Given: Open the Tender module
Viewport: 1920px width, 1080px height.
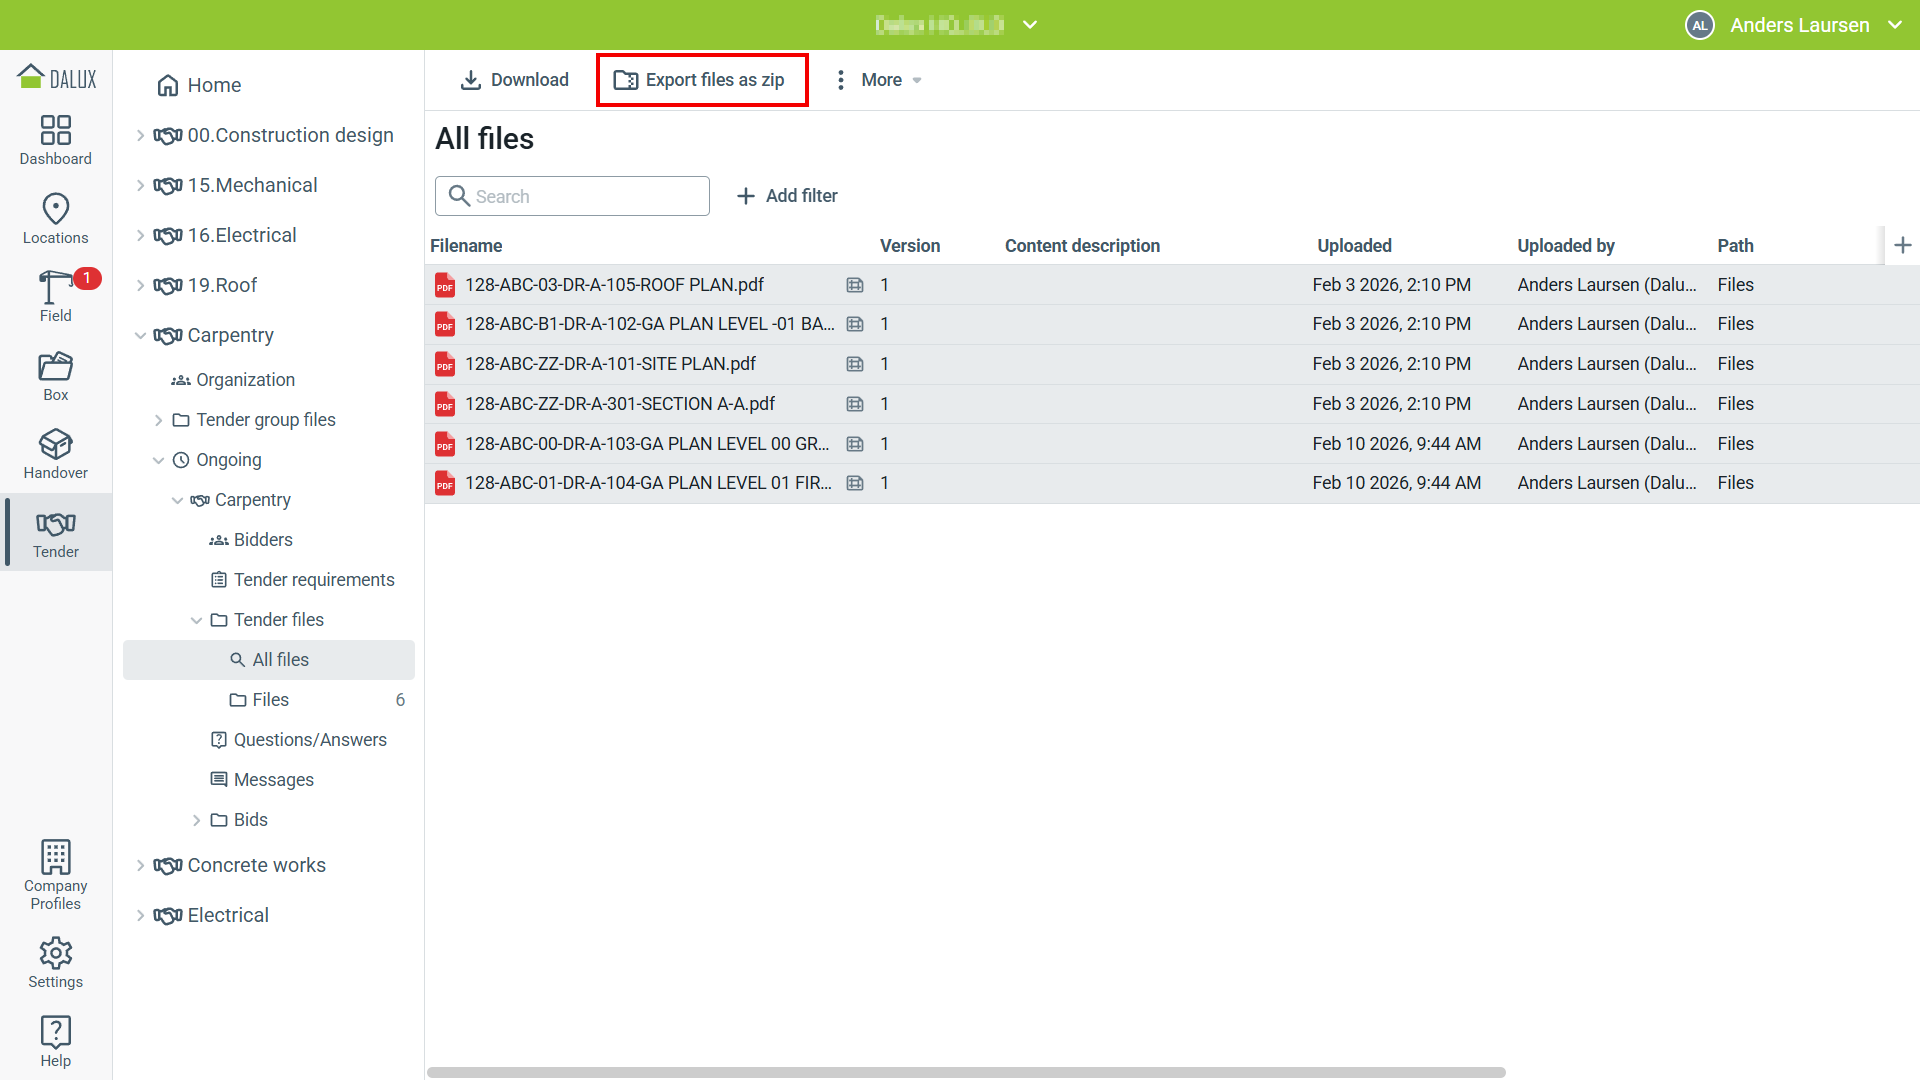Looking at the screenshot, I should (x=56, y=533).
